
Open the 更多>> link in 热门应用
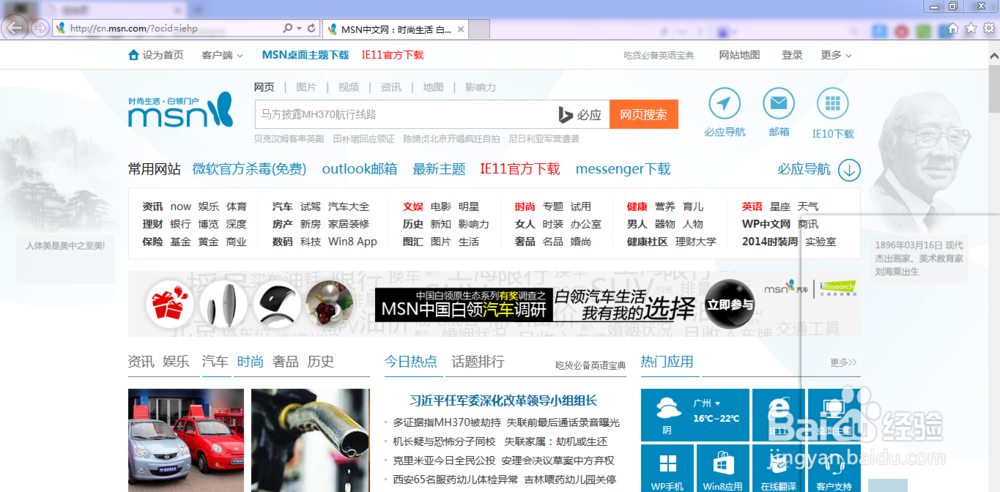pyautogui.click(x=843, y=362)
